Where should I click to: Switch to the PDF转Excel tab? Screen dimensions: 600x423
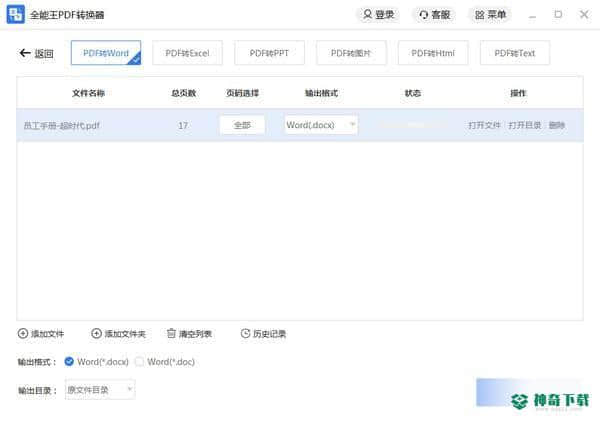[x=188, y=53]
